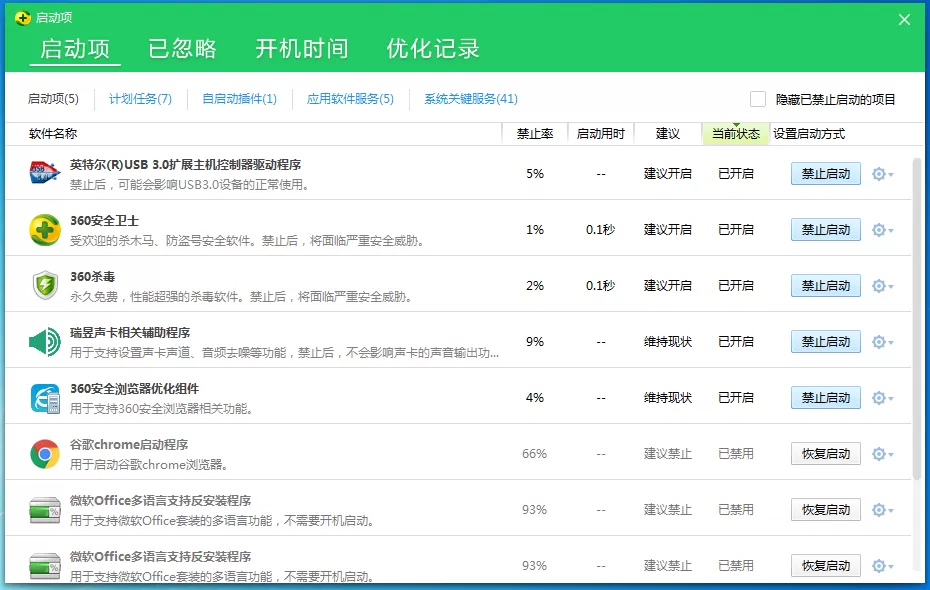Open gear settings for 谷歌chrome row
930x590 pixels.
coord(883,454)
